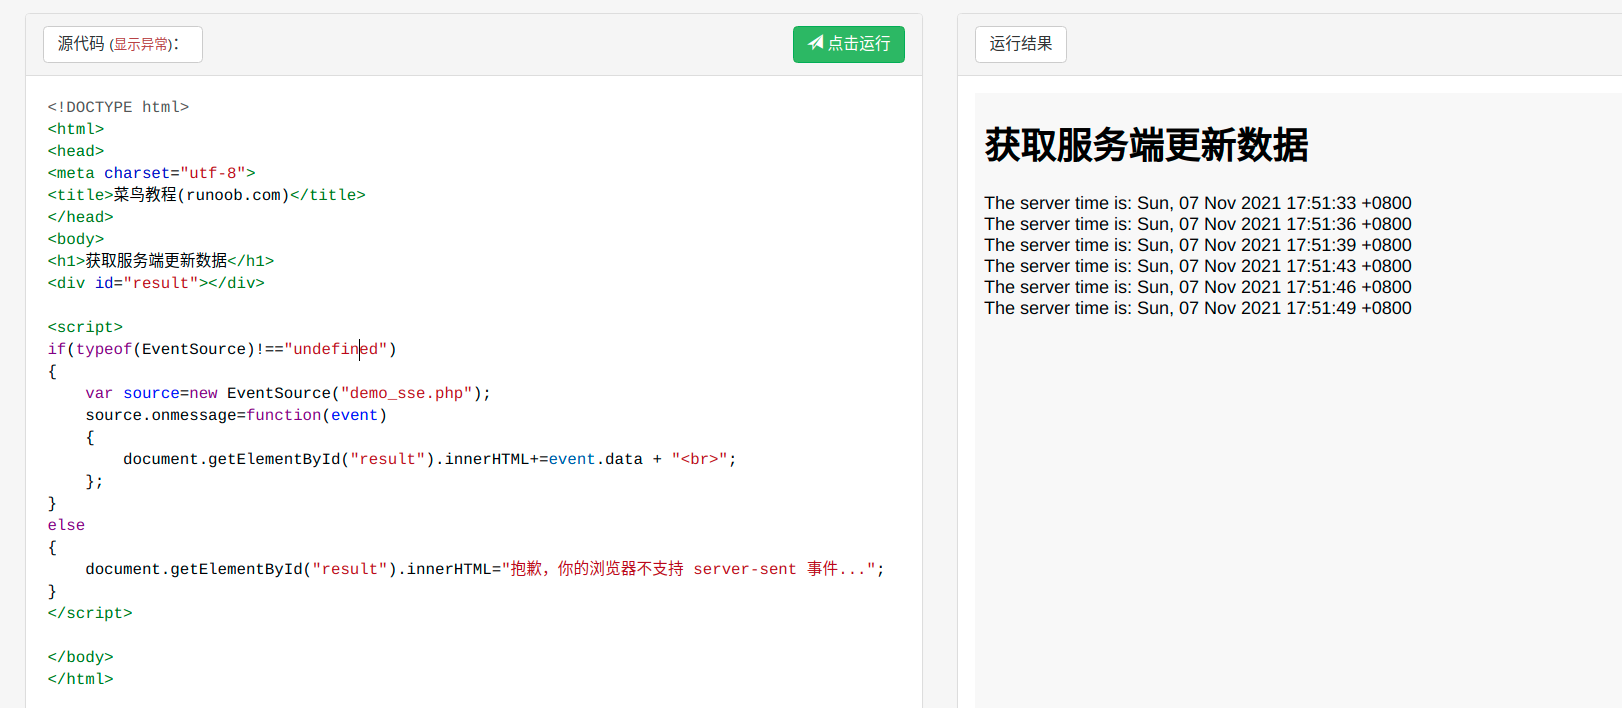Click the server time 17:51:33 result line
This screenshot has width=1622, height=708.
click(1198, 203)
